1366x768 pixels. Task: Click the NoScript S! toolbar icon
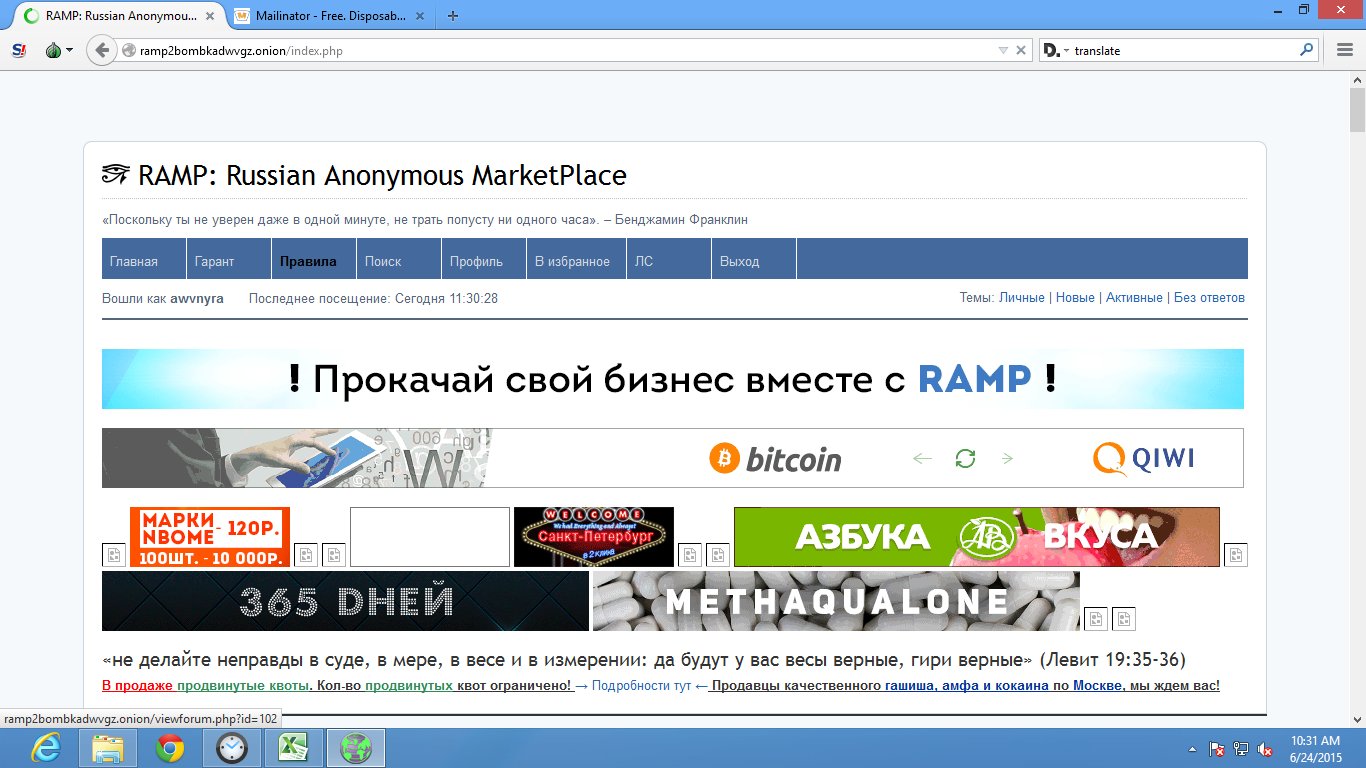(x=18, y=50)
